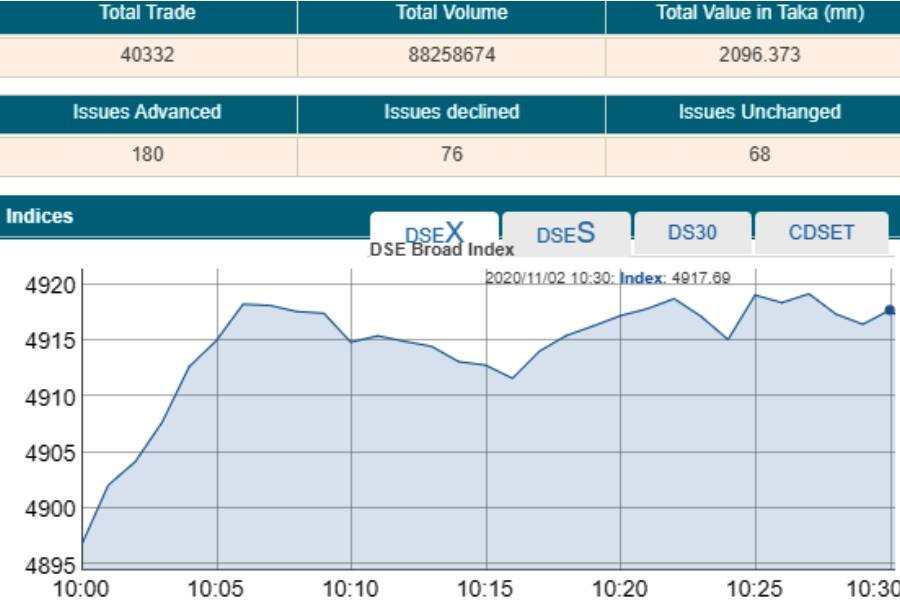
Task: Select the DS30 tab
Action: pyautogui.click(x=692, y=233)
